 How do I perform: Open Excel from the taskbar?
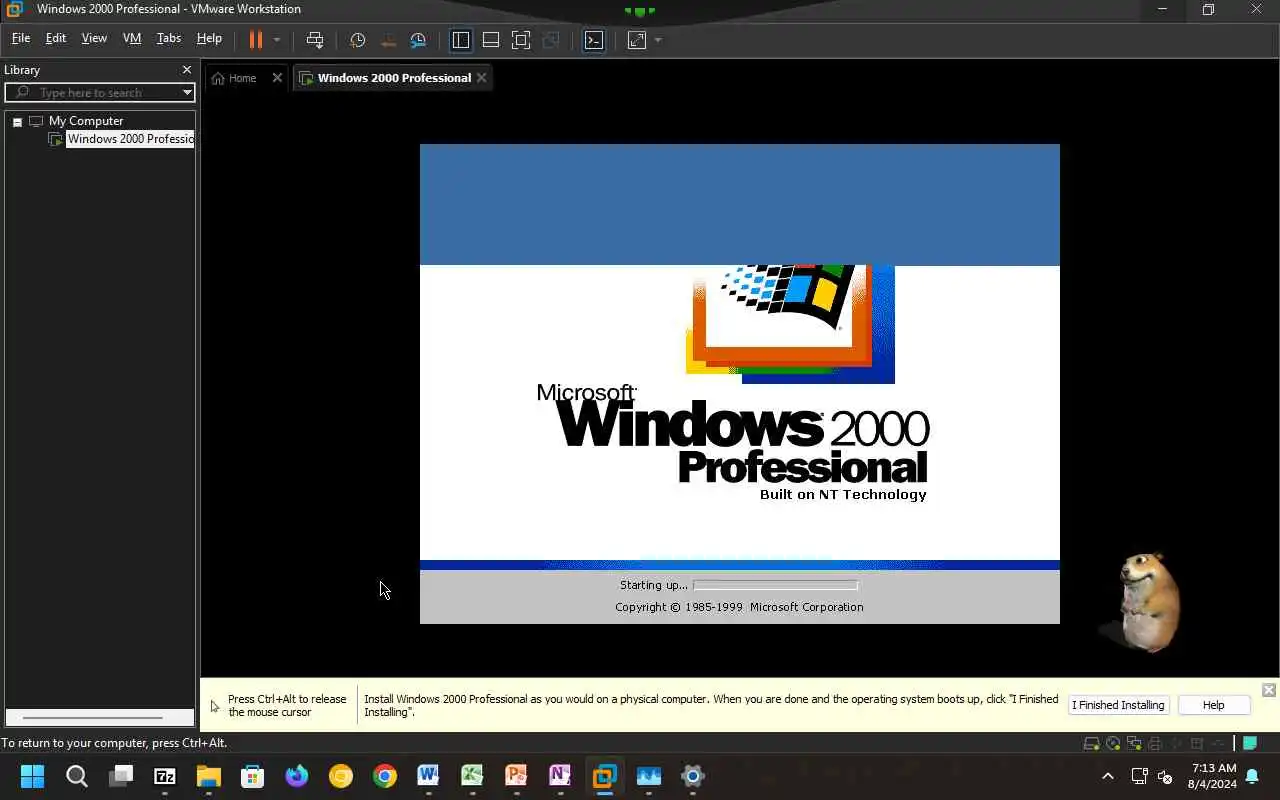472,776
